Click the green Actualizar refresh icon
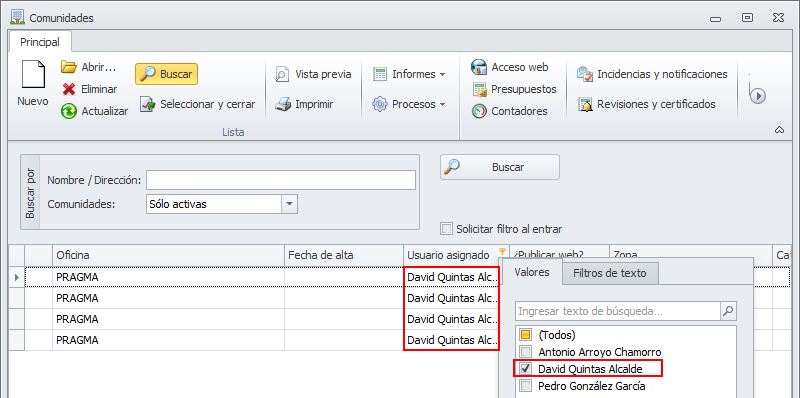 68,111
